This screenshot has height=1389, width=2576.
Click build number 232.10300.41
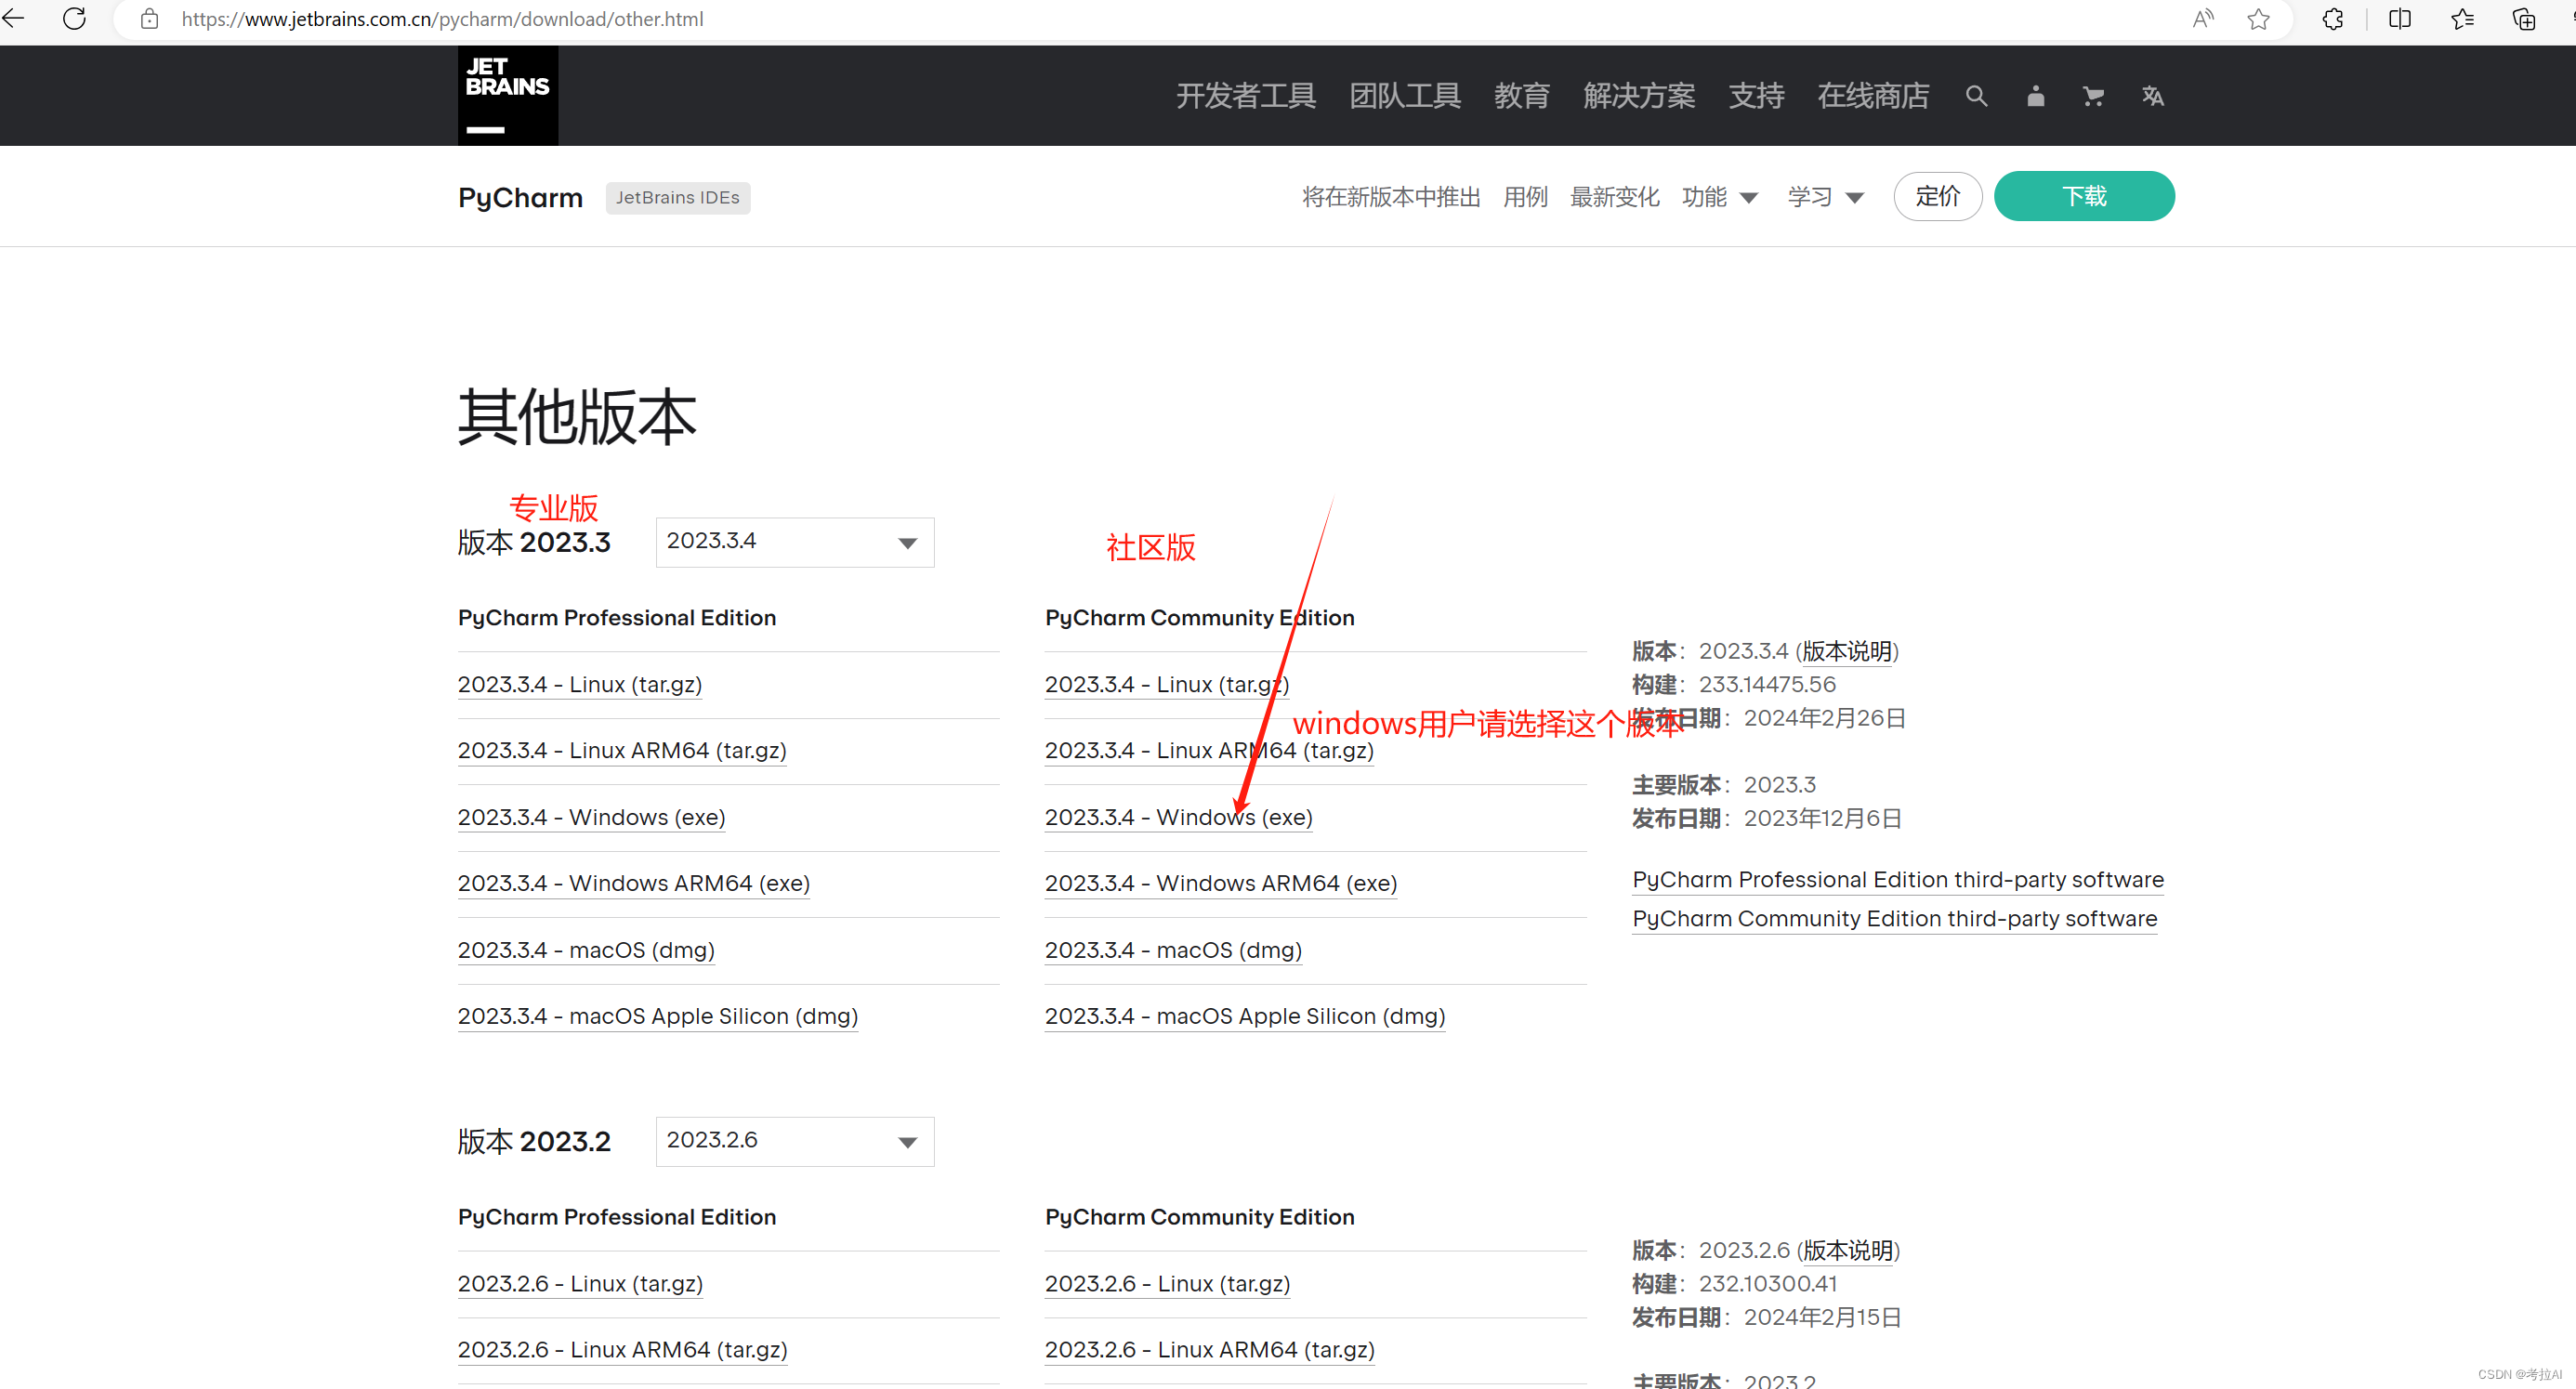point(1767,1283)
